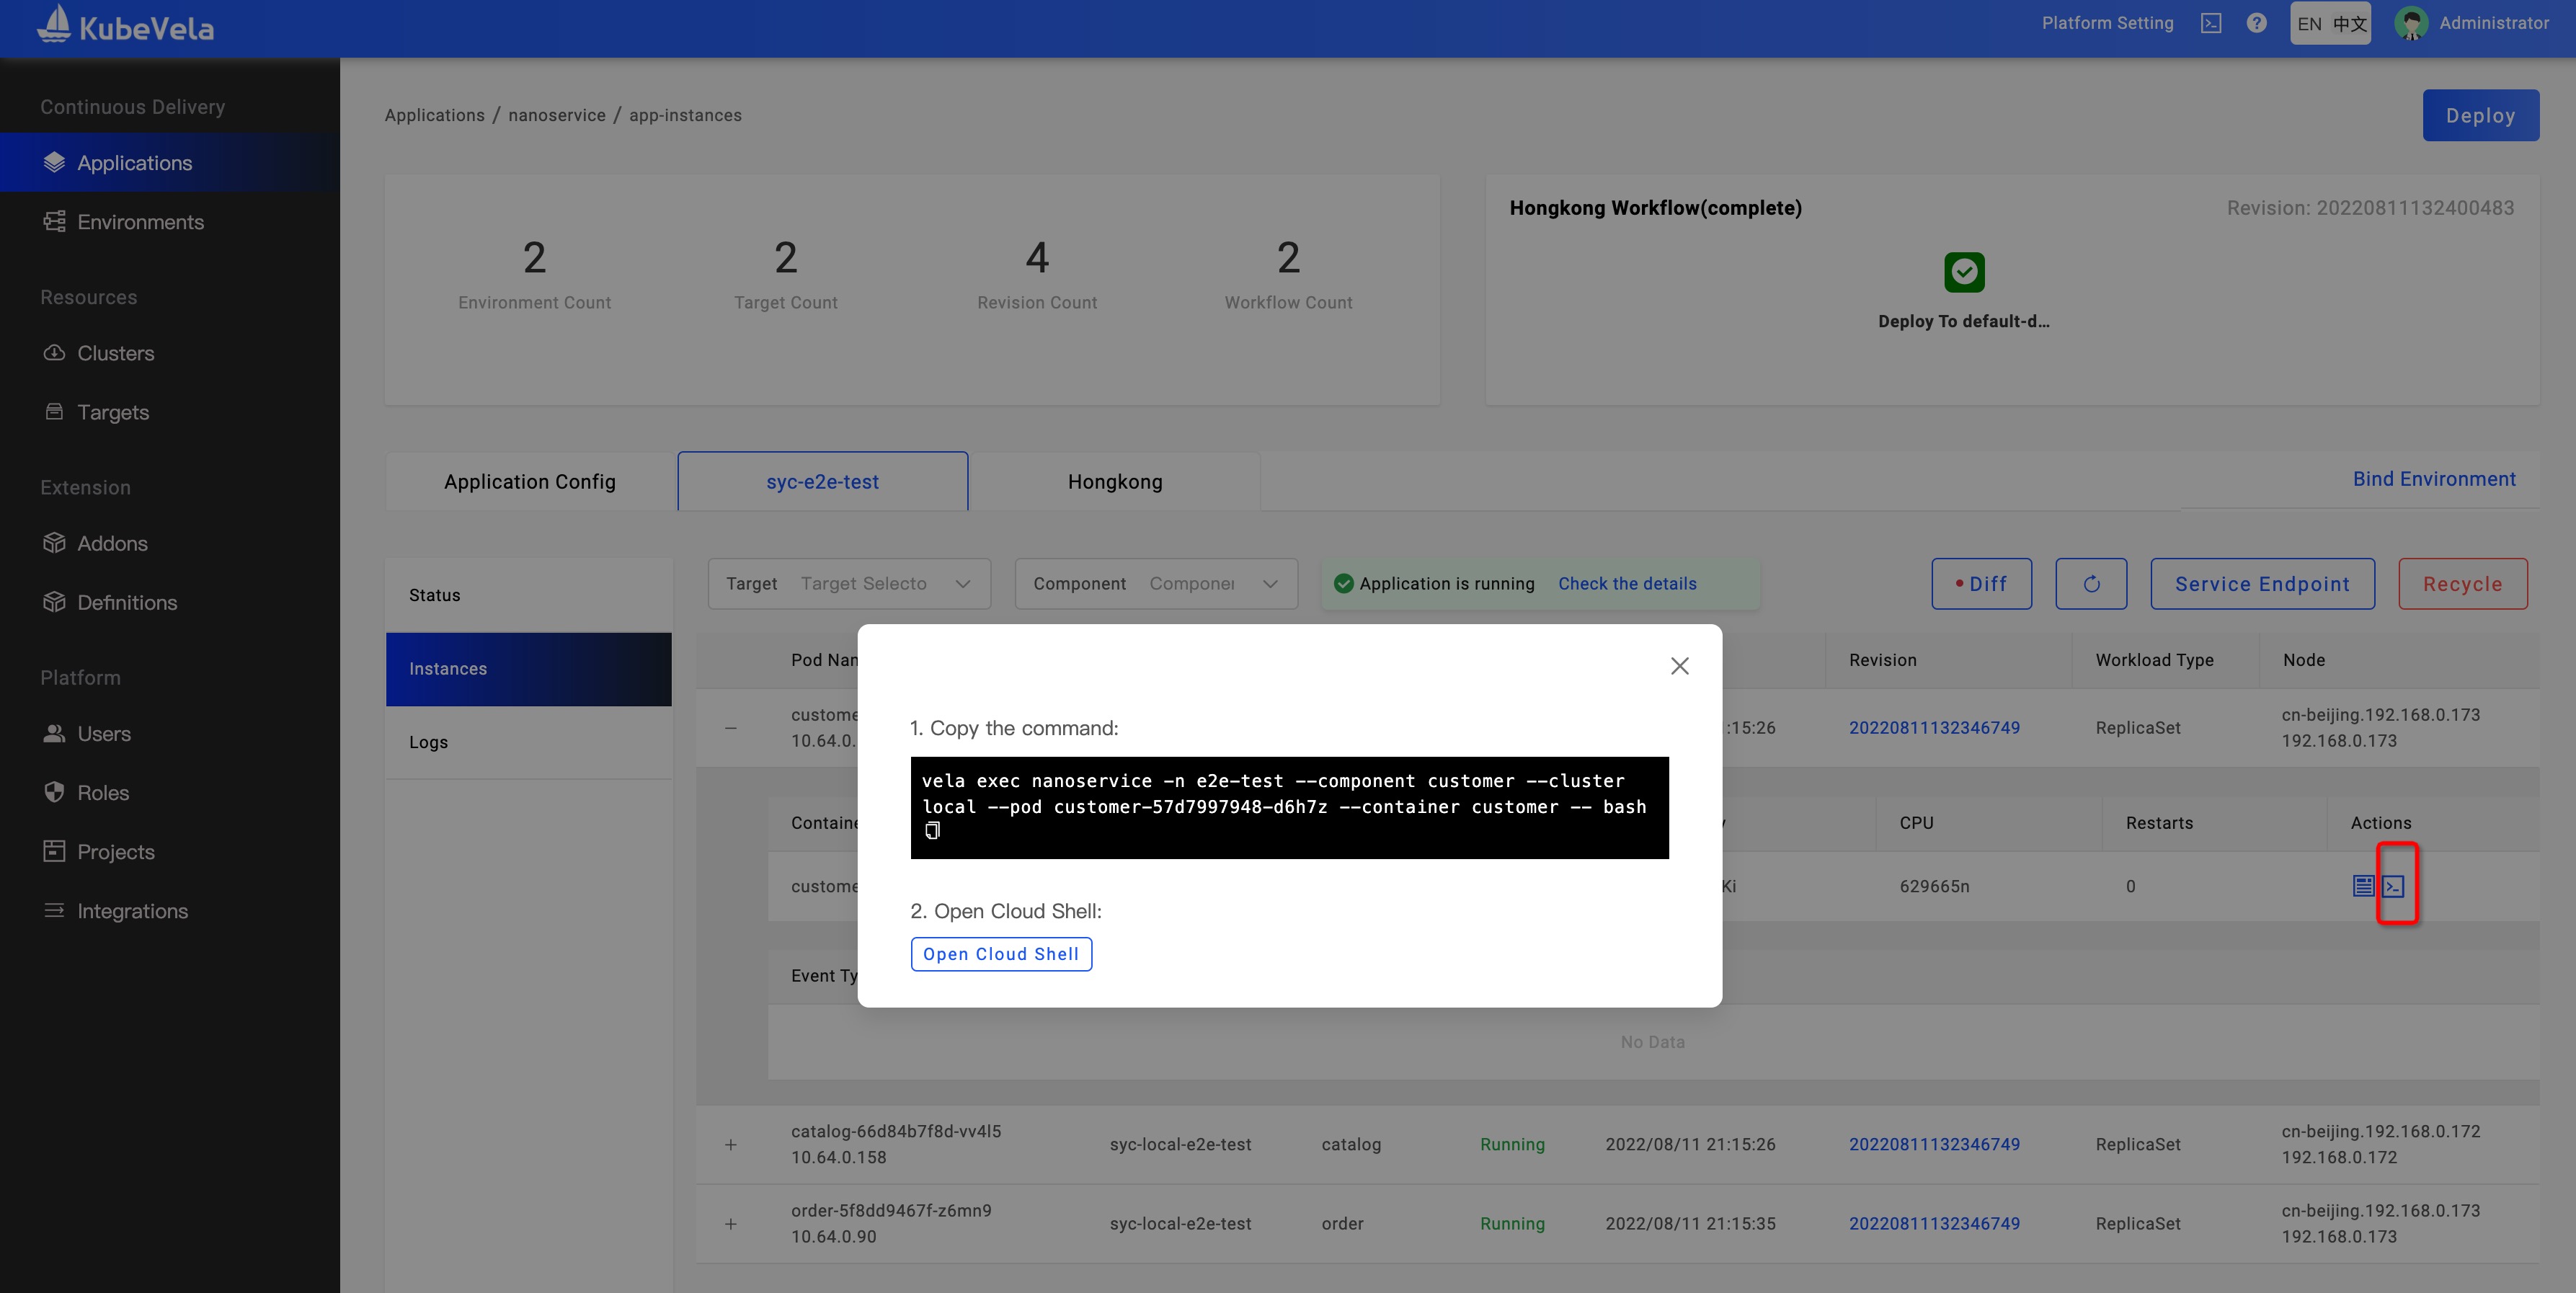Toggle the EN/中文 language switch
This screenshot has height=1293, width=2576.
2330,24
